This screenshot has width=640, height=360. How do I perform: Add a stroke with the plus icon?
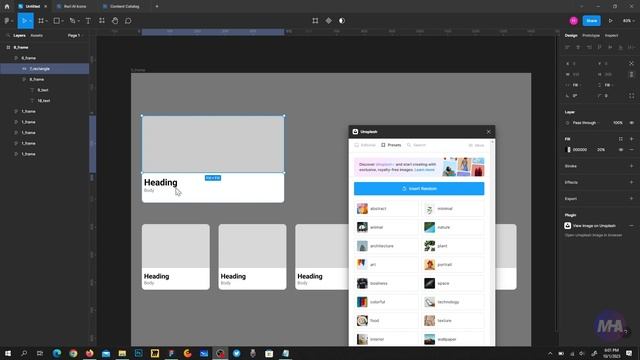631,166
